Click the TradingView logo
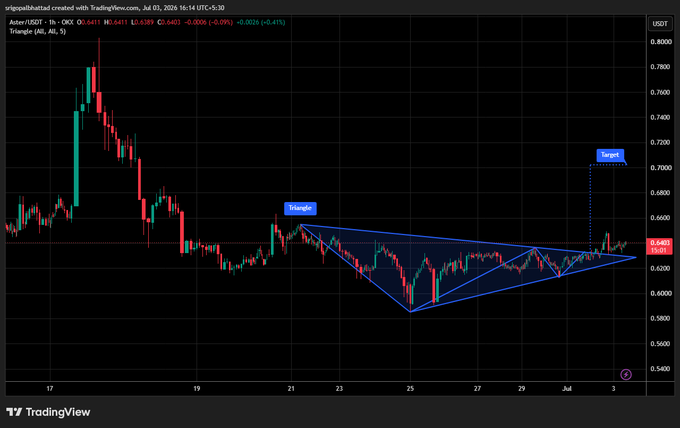The image size is (680, 428). tap(48, 412)
